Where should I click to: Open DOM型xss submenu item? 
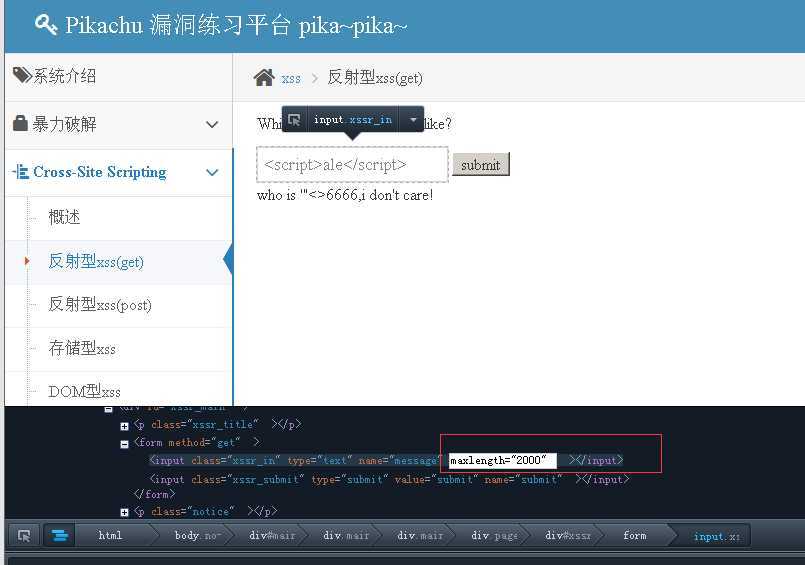tap(85, 392)
